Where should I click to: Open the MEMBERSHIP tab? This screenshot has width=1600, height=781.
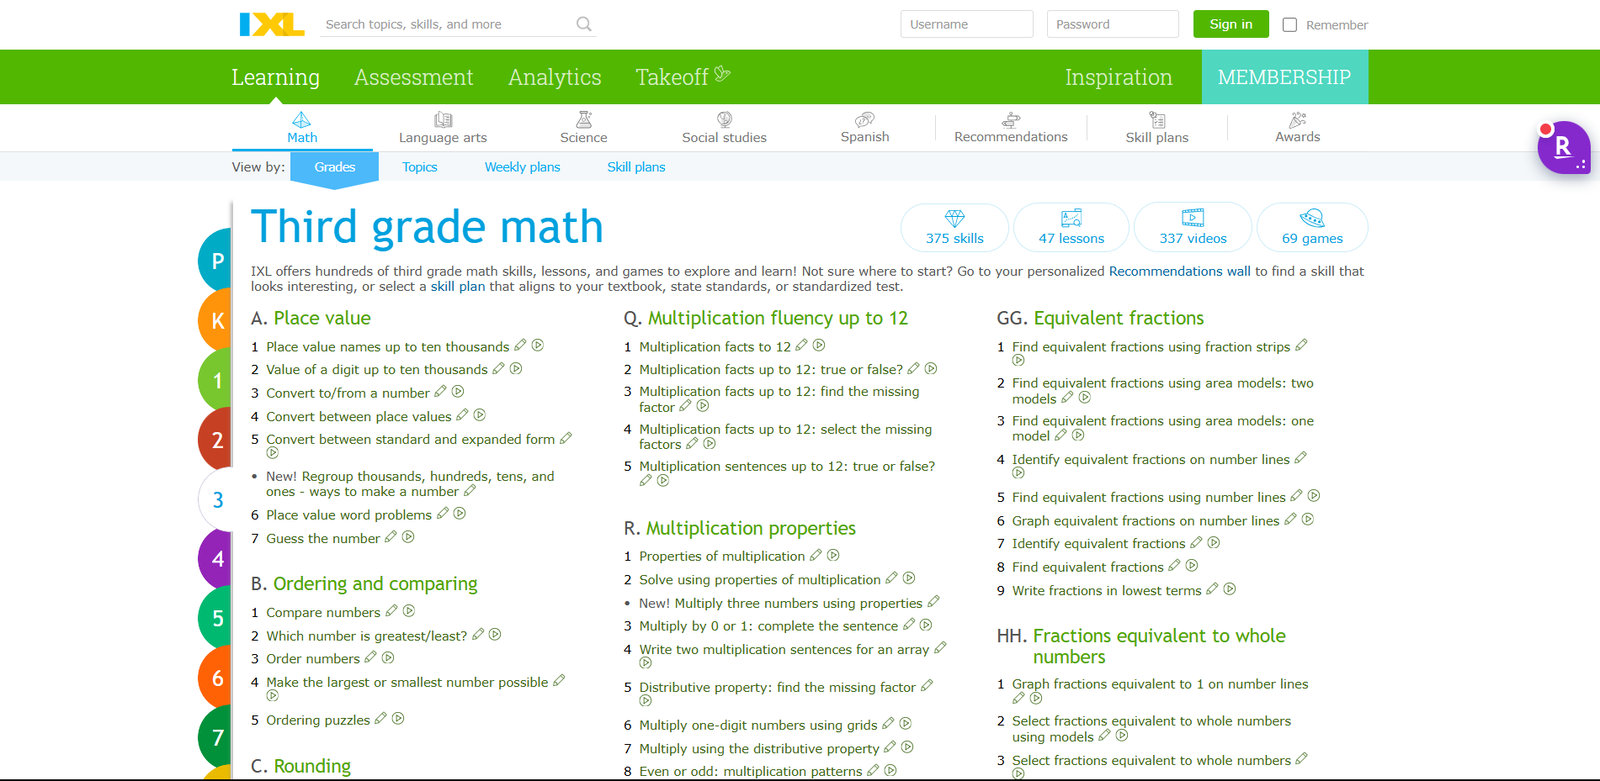(x=1284, y=77)
